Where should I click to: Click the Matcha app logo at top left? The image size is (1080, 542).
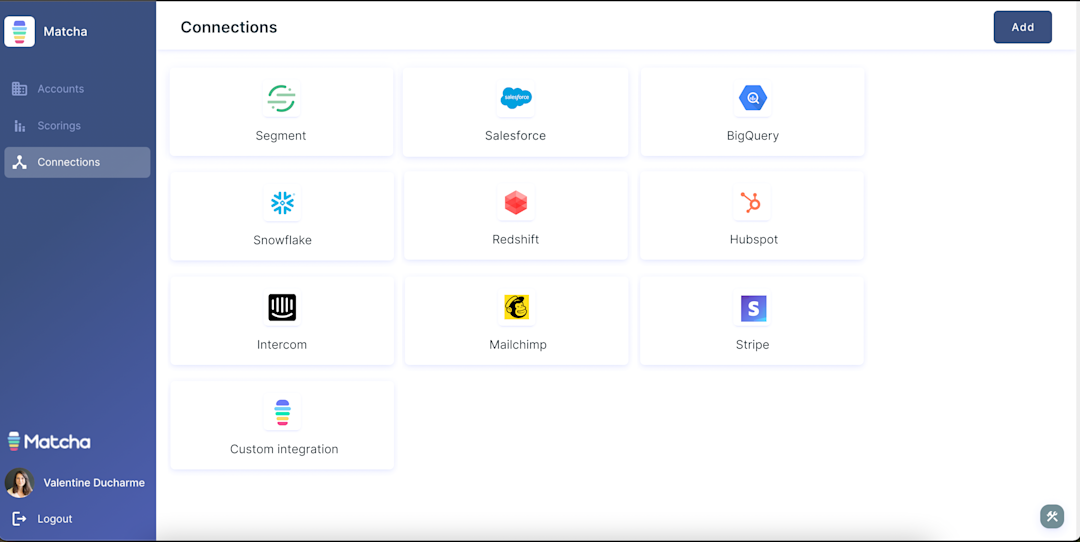coord(19,32)
